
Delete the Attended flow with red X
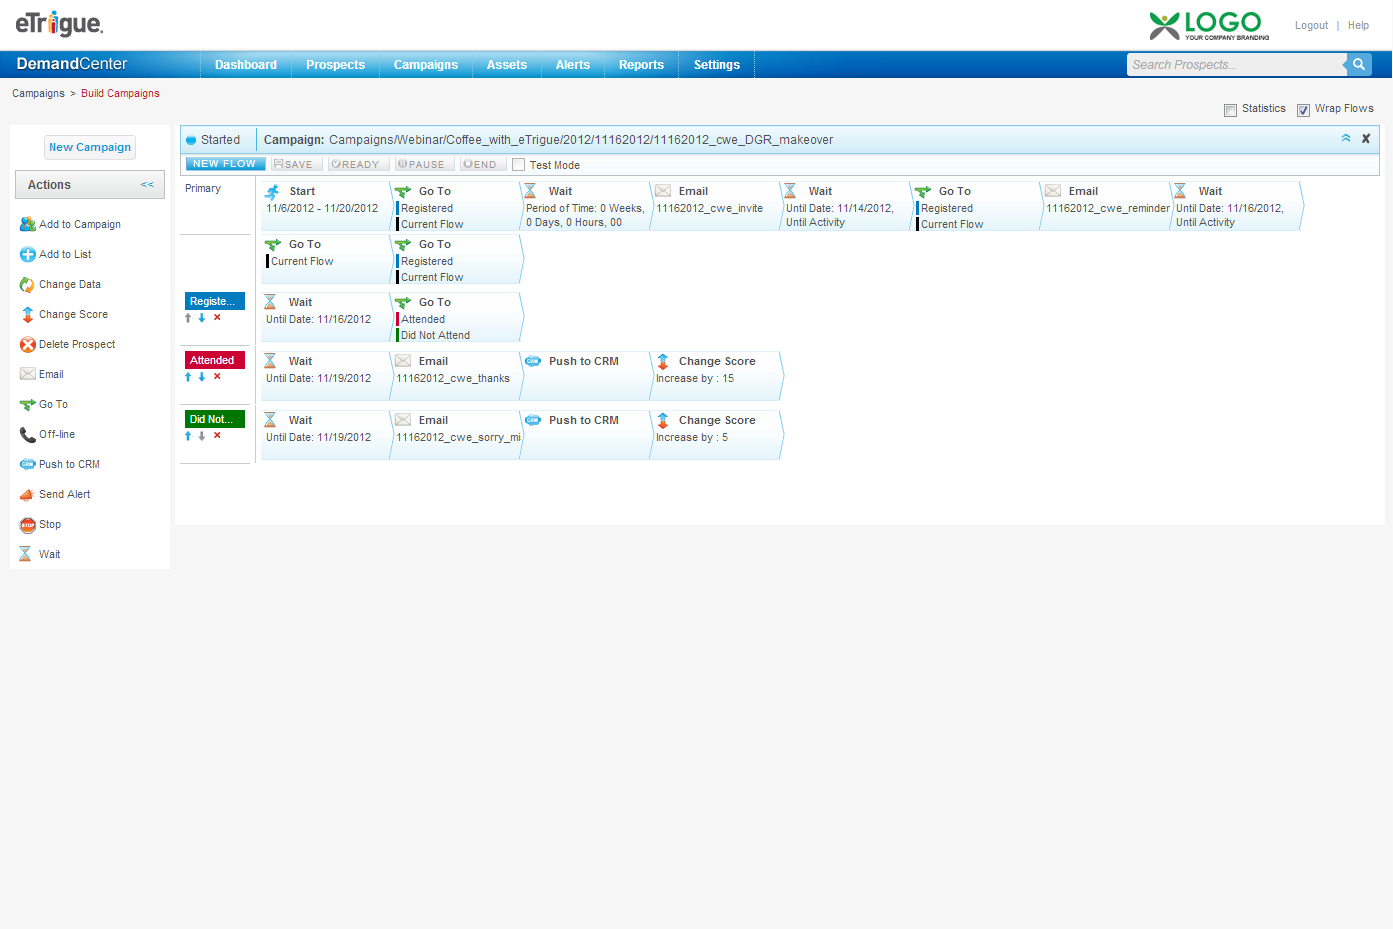pos(217,377)
